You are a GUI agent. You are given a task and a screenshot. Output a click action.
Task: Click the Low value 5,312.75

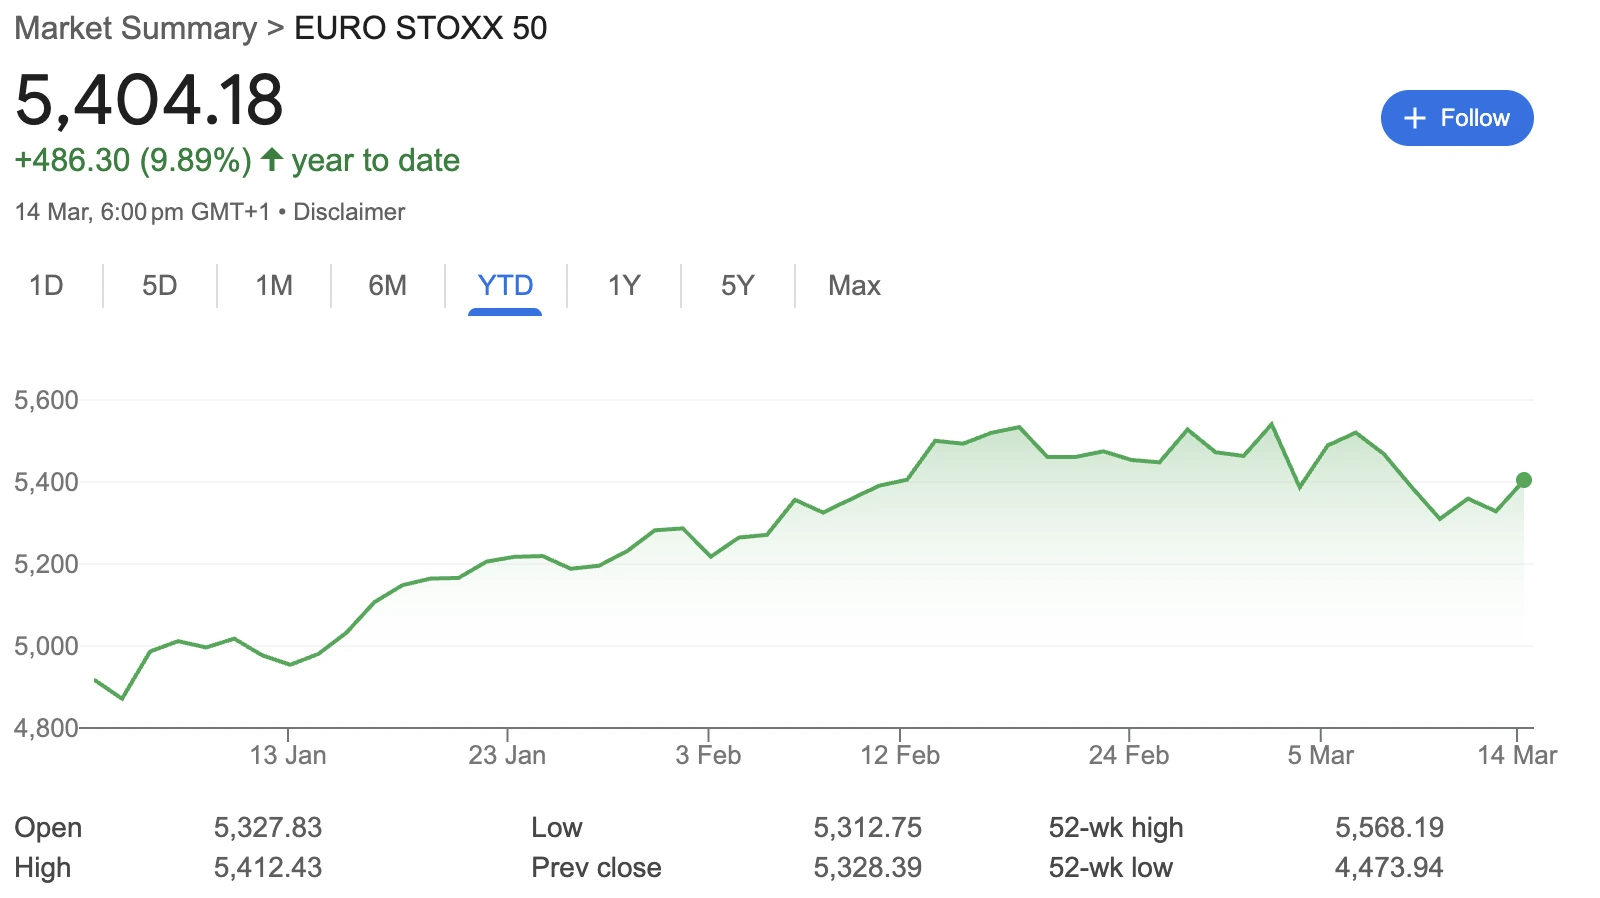868,828
